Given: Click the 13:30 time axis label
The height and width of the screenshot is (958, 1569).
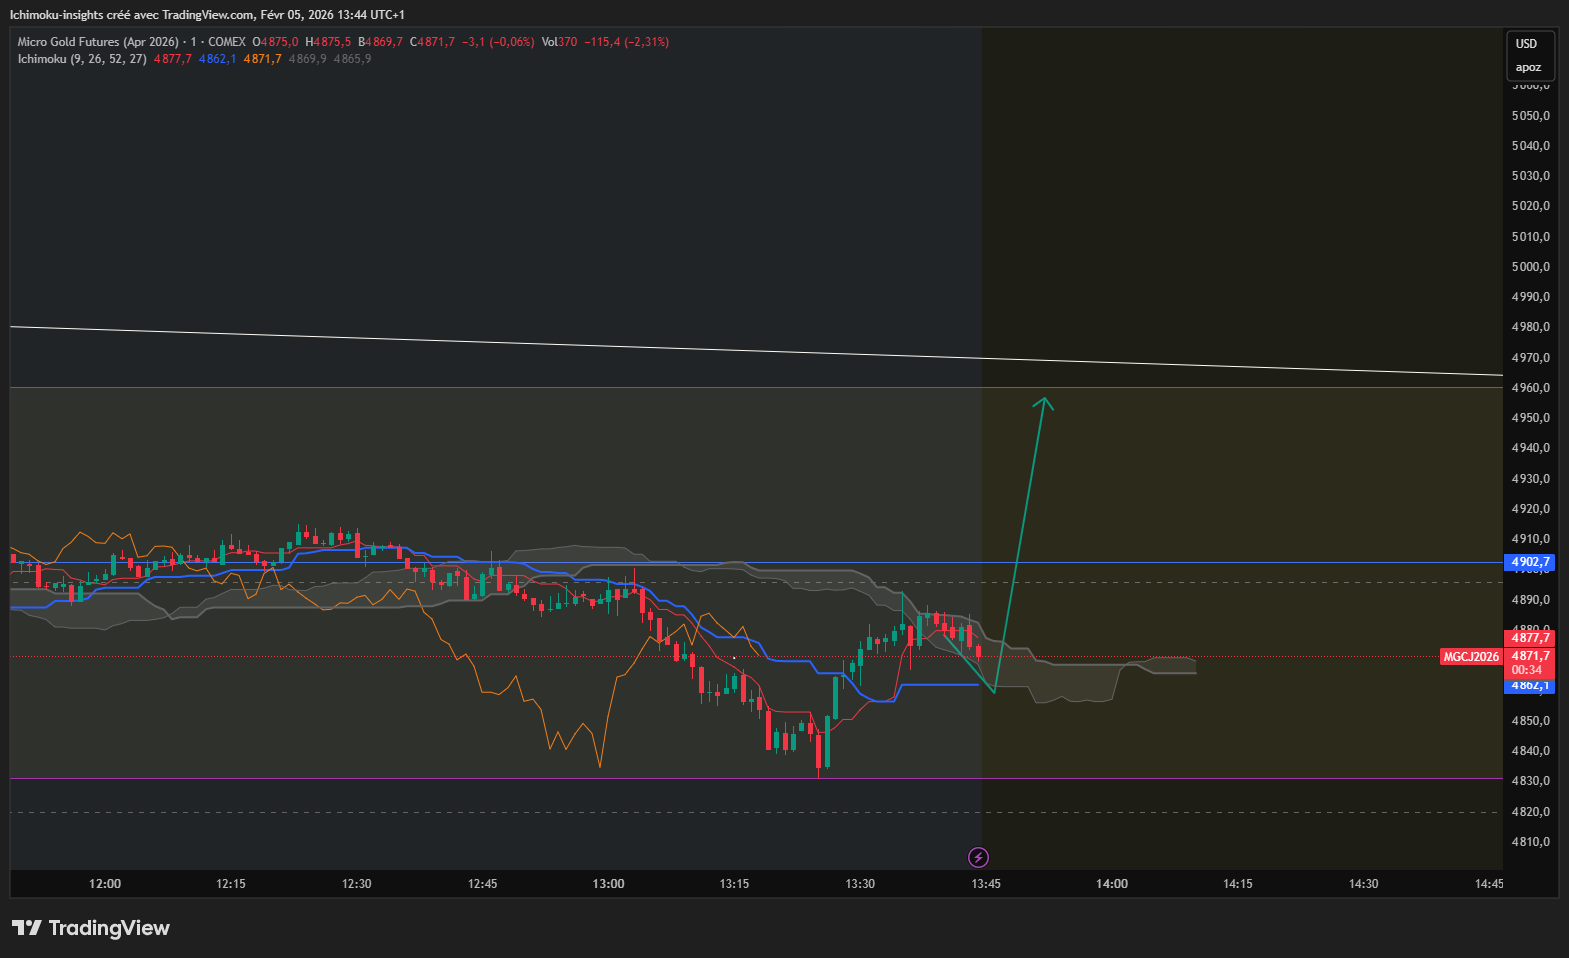Looking at the screenshot, I should click(860, 884).
